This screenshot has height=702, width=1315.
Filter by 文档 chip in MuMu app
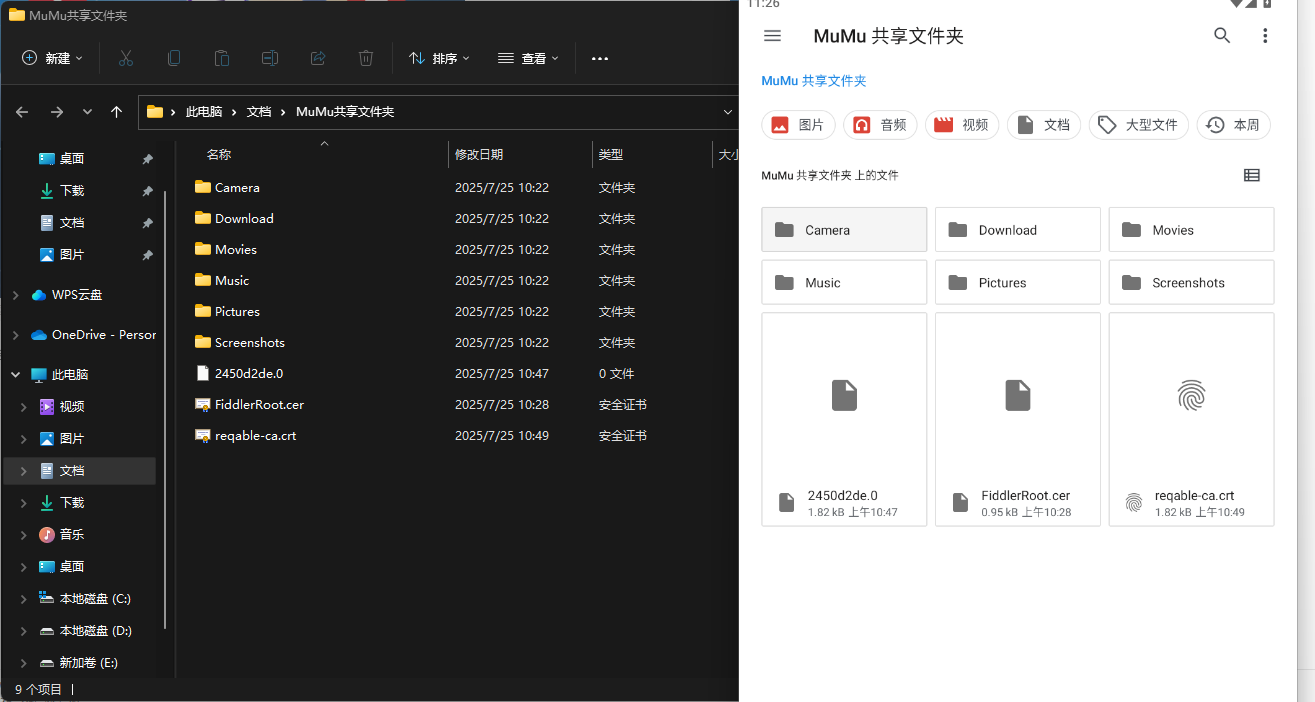[1044, 125]
